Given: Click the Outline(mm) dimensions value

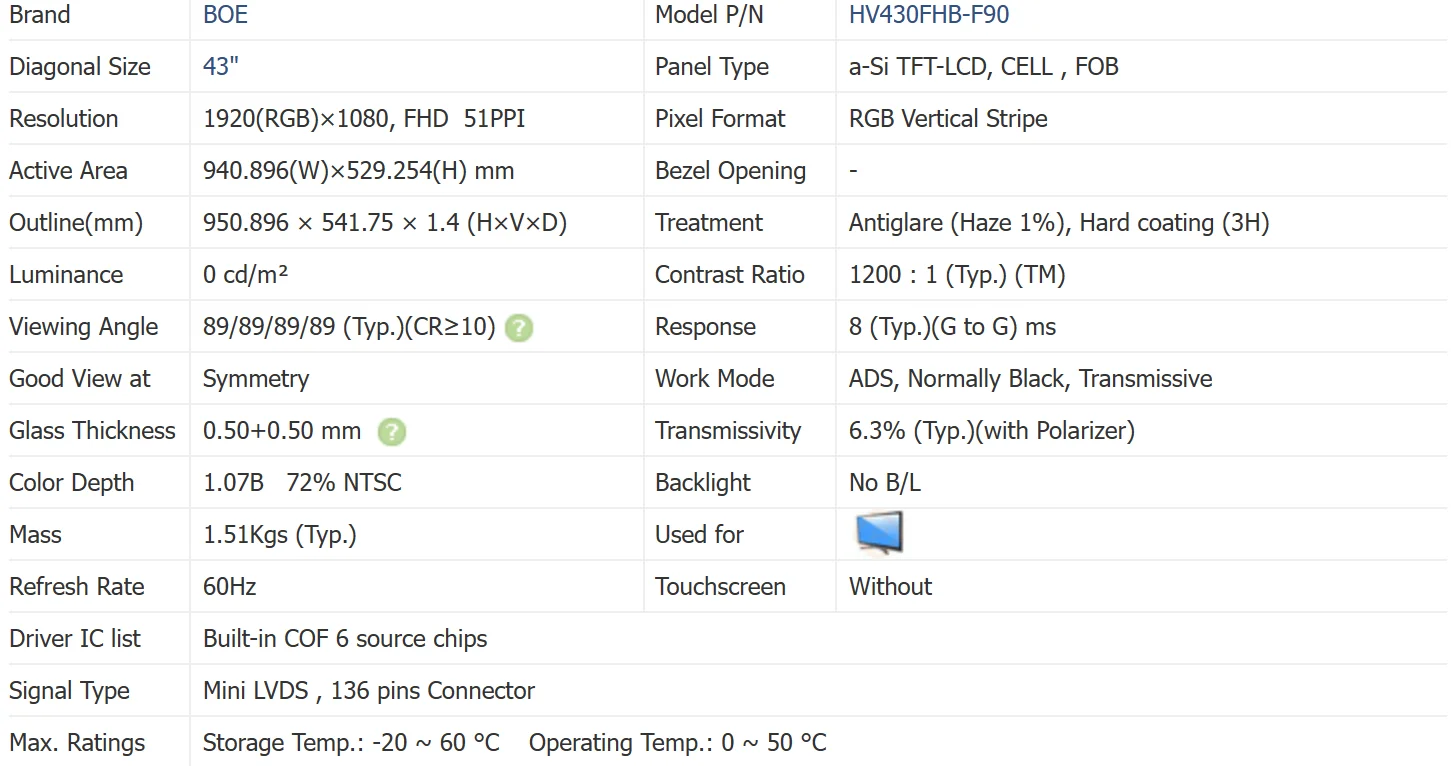Looking at the screenshot, I should 384,223.
